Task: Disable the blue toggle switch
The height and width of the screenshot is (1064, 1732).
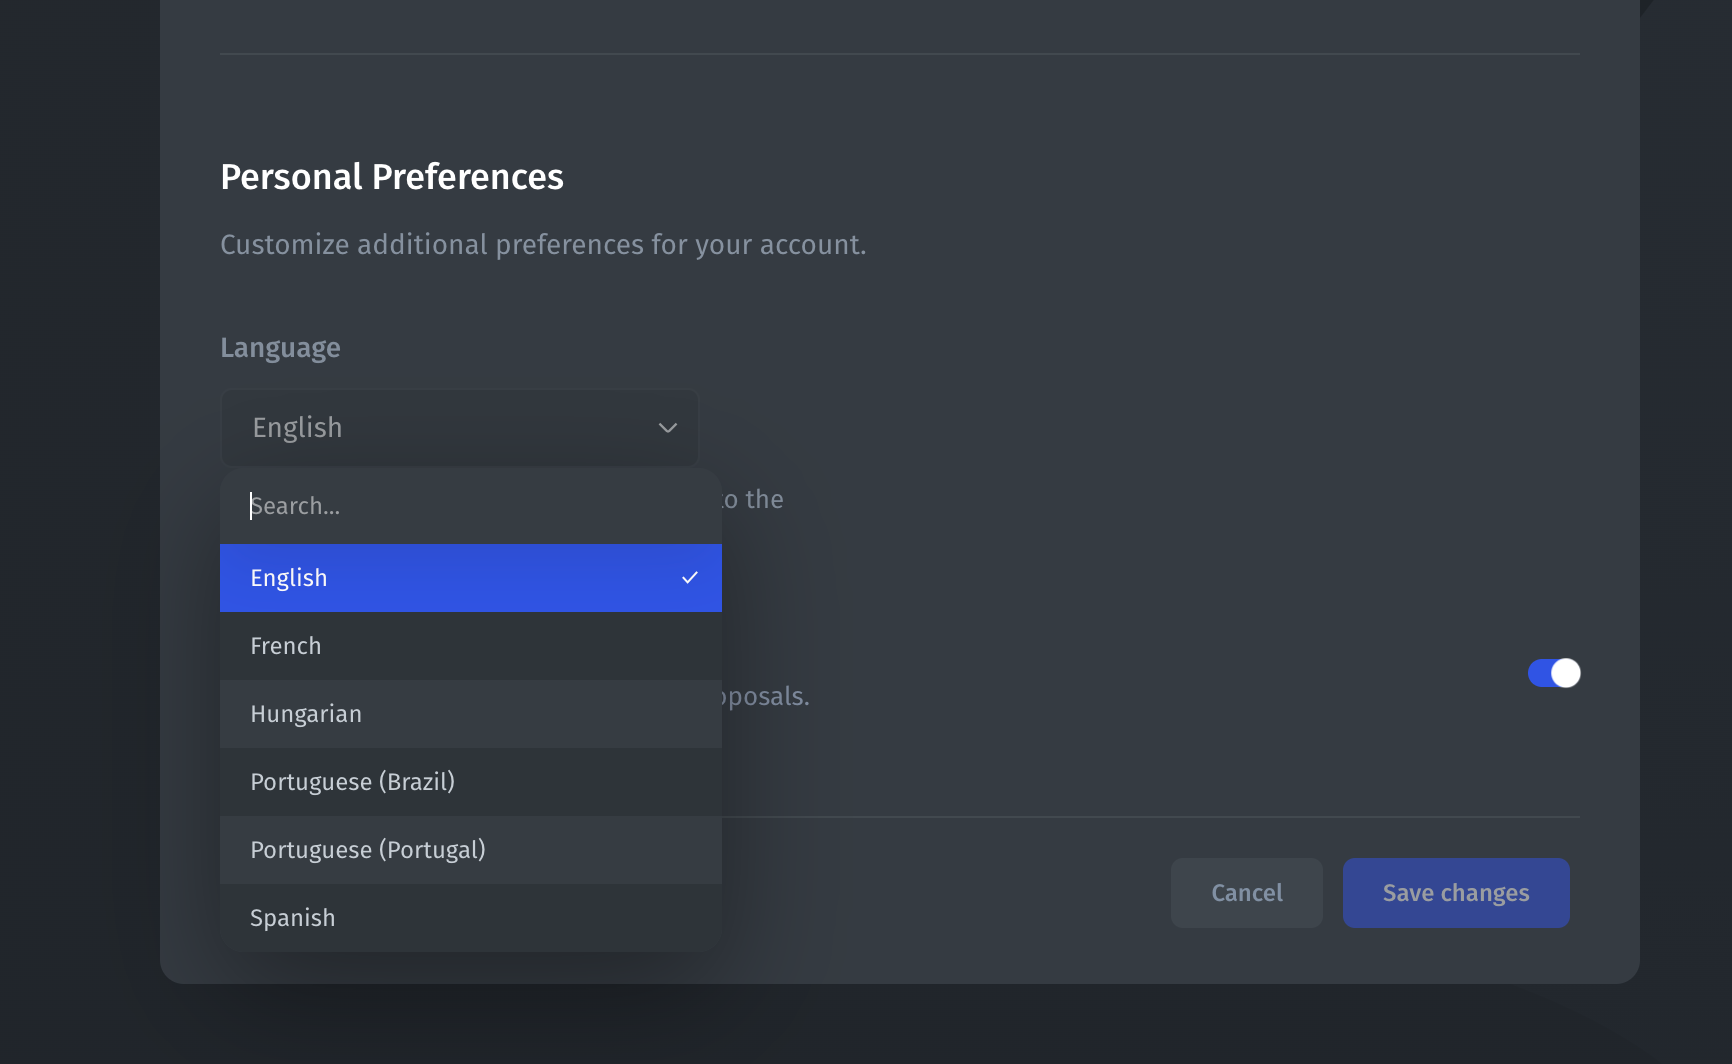Action: pos(1554,673)
